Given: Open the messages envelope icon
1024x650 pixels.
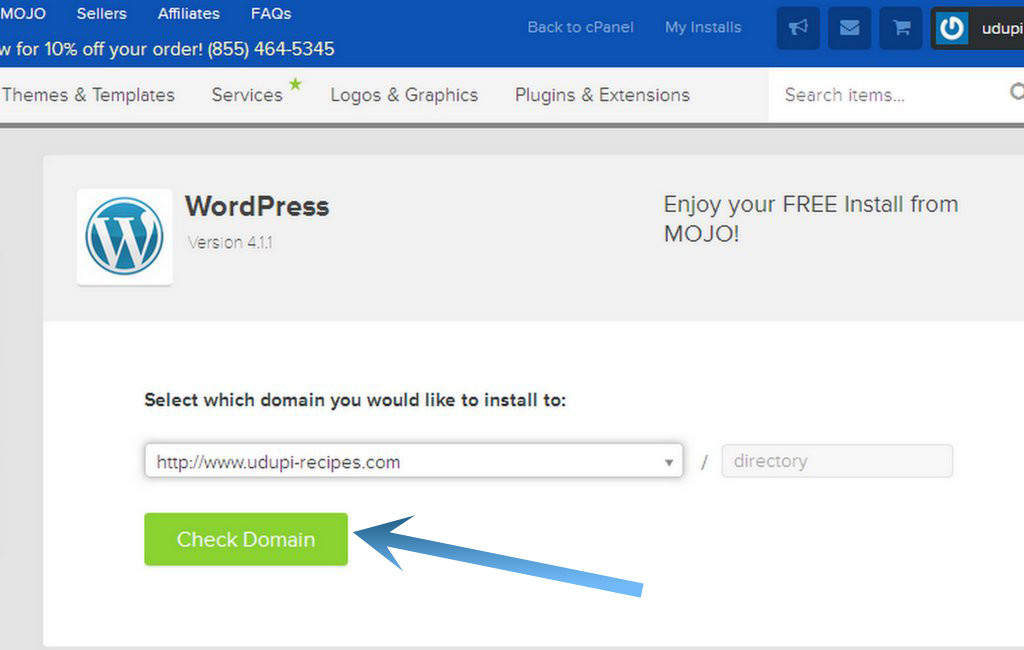Looking at the screenshot, I should (x=850, y=28).
